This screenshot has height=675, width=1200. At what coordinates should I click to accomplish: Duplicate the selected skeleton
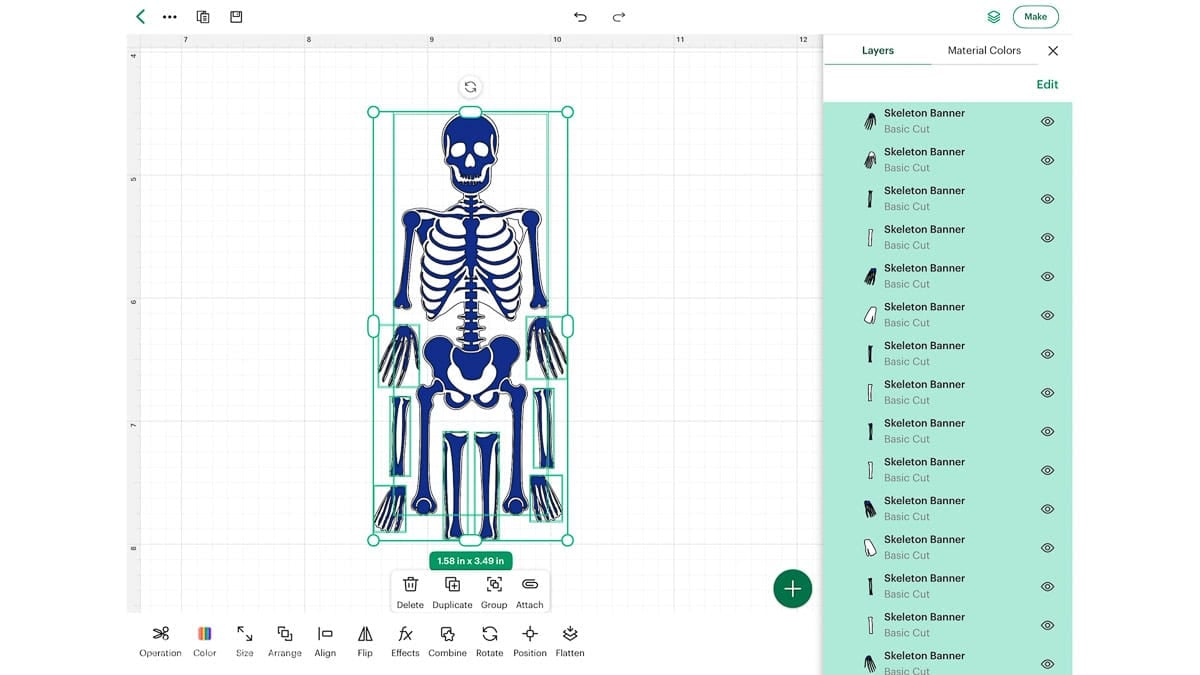coord(452,592)
